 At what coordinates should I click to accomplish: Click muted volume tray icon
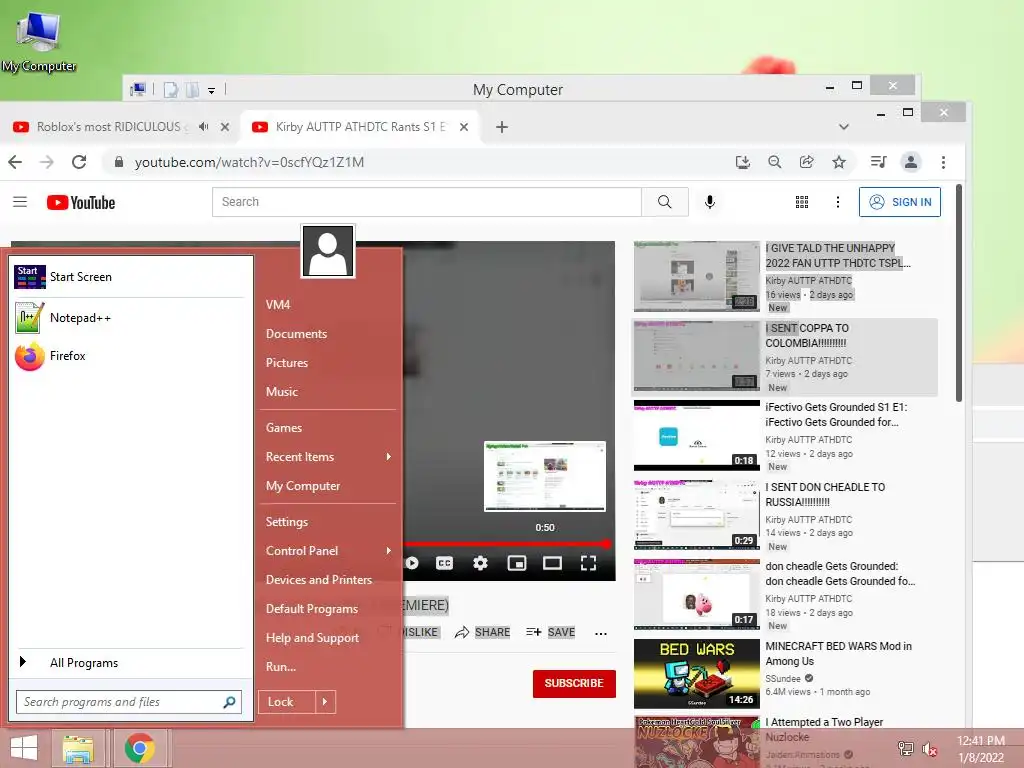[x=930, y=748]
